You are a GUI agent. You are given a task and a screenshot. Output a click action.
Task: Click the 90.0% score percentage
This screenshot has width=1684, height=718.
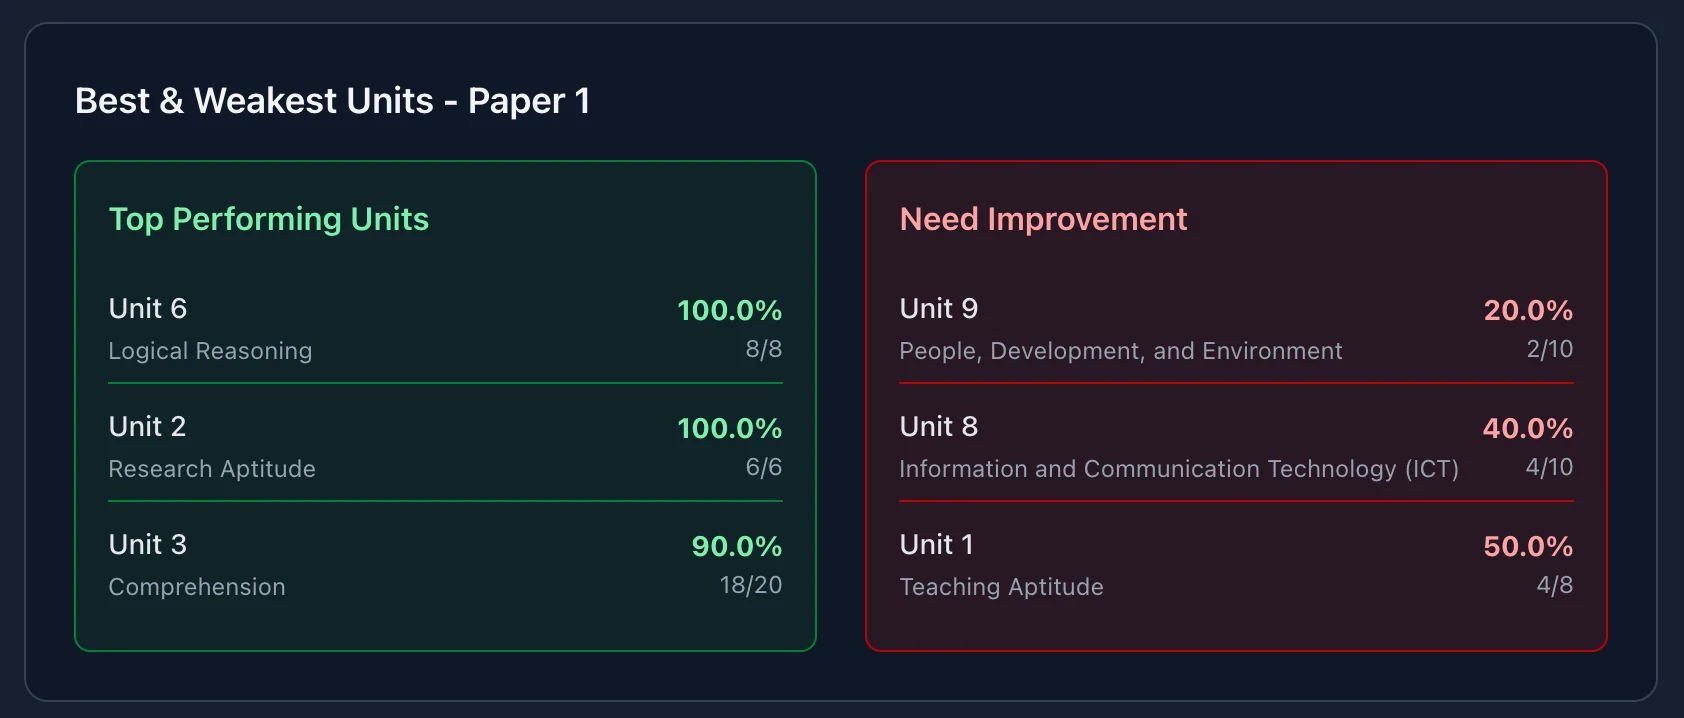coord(736,546)
